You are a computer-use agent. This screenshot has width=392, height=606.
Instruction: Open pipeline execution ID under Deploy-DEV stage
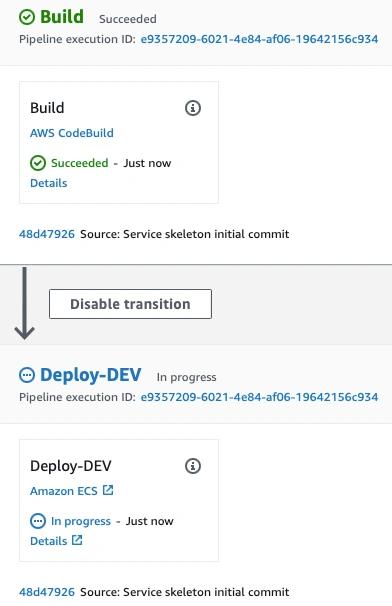pyautogui.click(x=259, y=397)
